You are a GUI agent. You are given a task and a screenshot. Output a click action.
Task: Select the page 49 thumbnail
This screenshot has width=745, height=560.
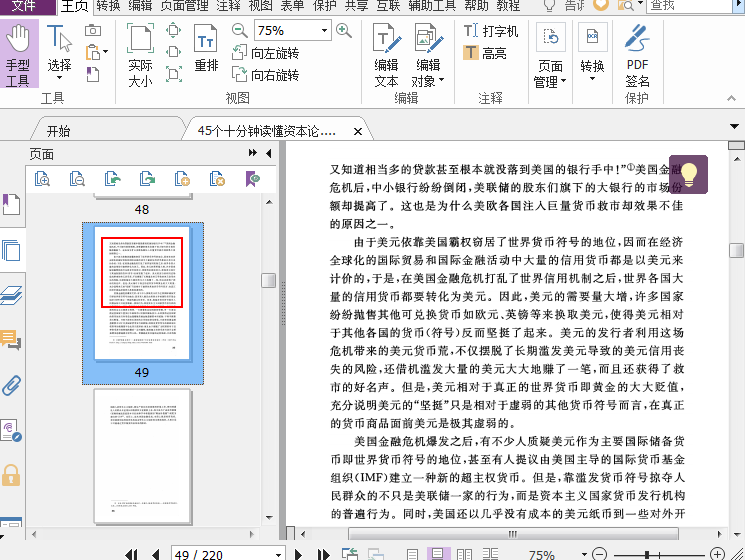click(x=143, y=303)
